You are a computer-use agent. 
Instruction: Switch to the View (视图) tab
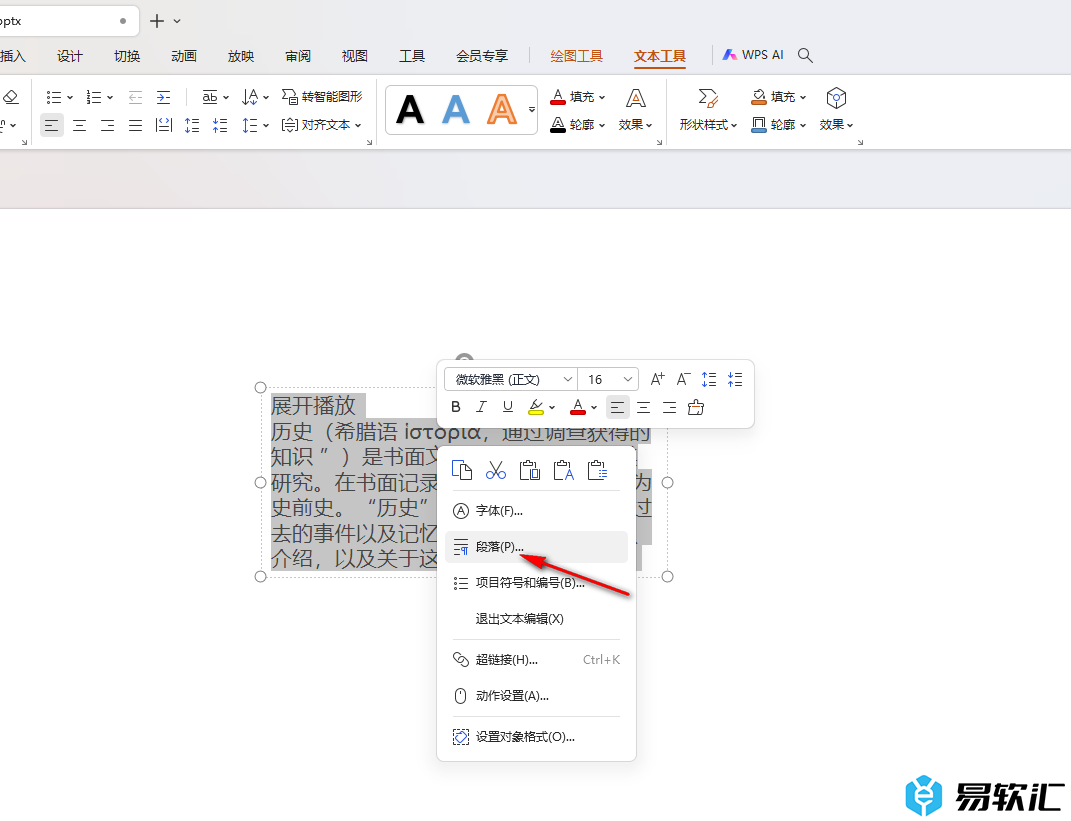[x=354, y=56]
